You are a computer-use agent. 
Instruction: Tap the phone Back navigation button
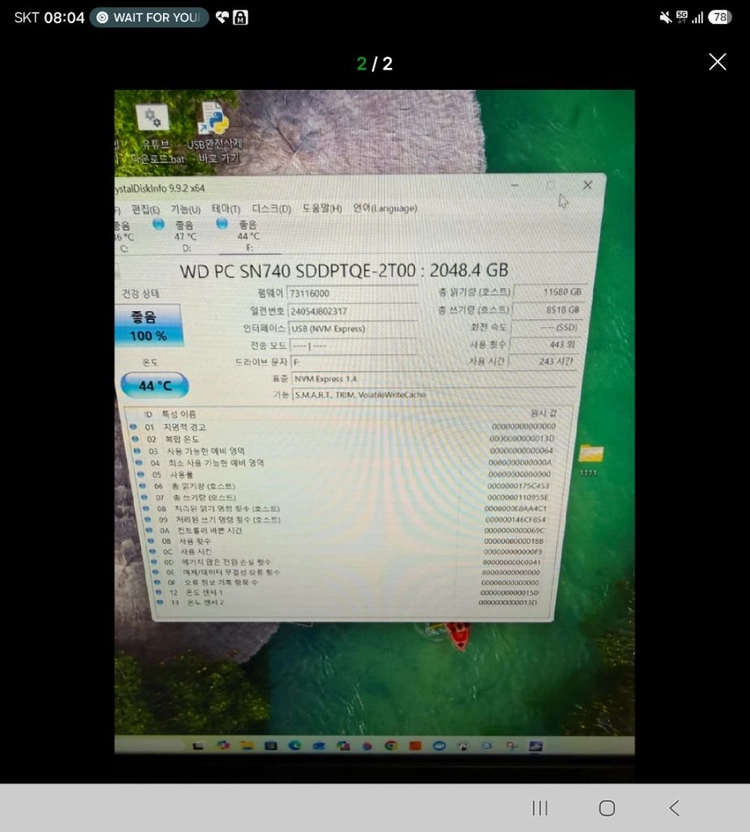pyautogui.click(x=674, y=808)
